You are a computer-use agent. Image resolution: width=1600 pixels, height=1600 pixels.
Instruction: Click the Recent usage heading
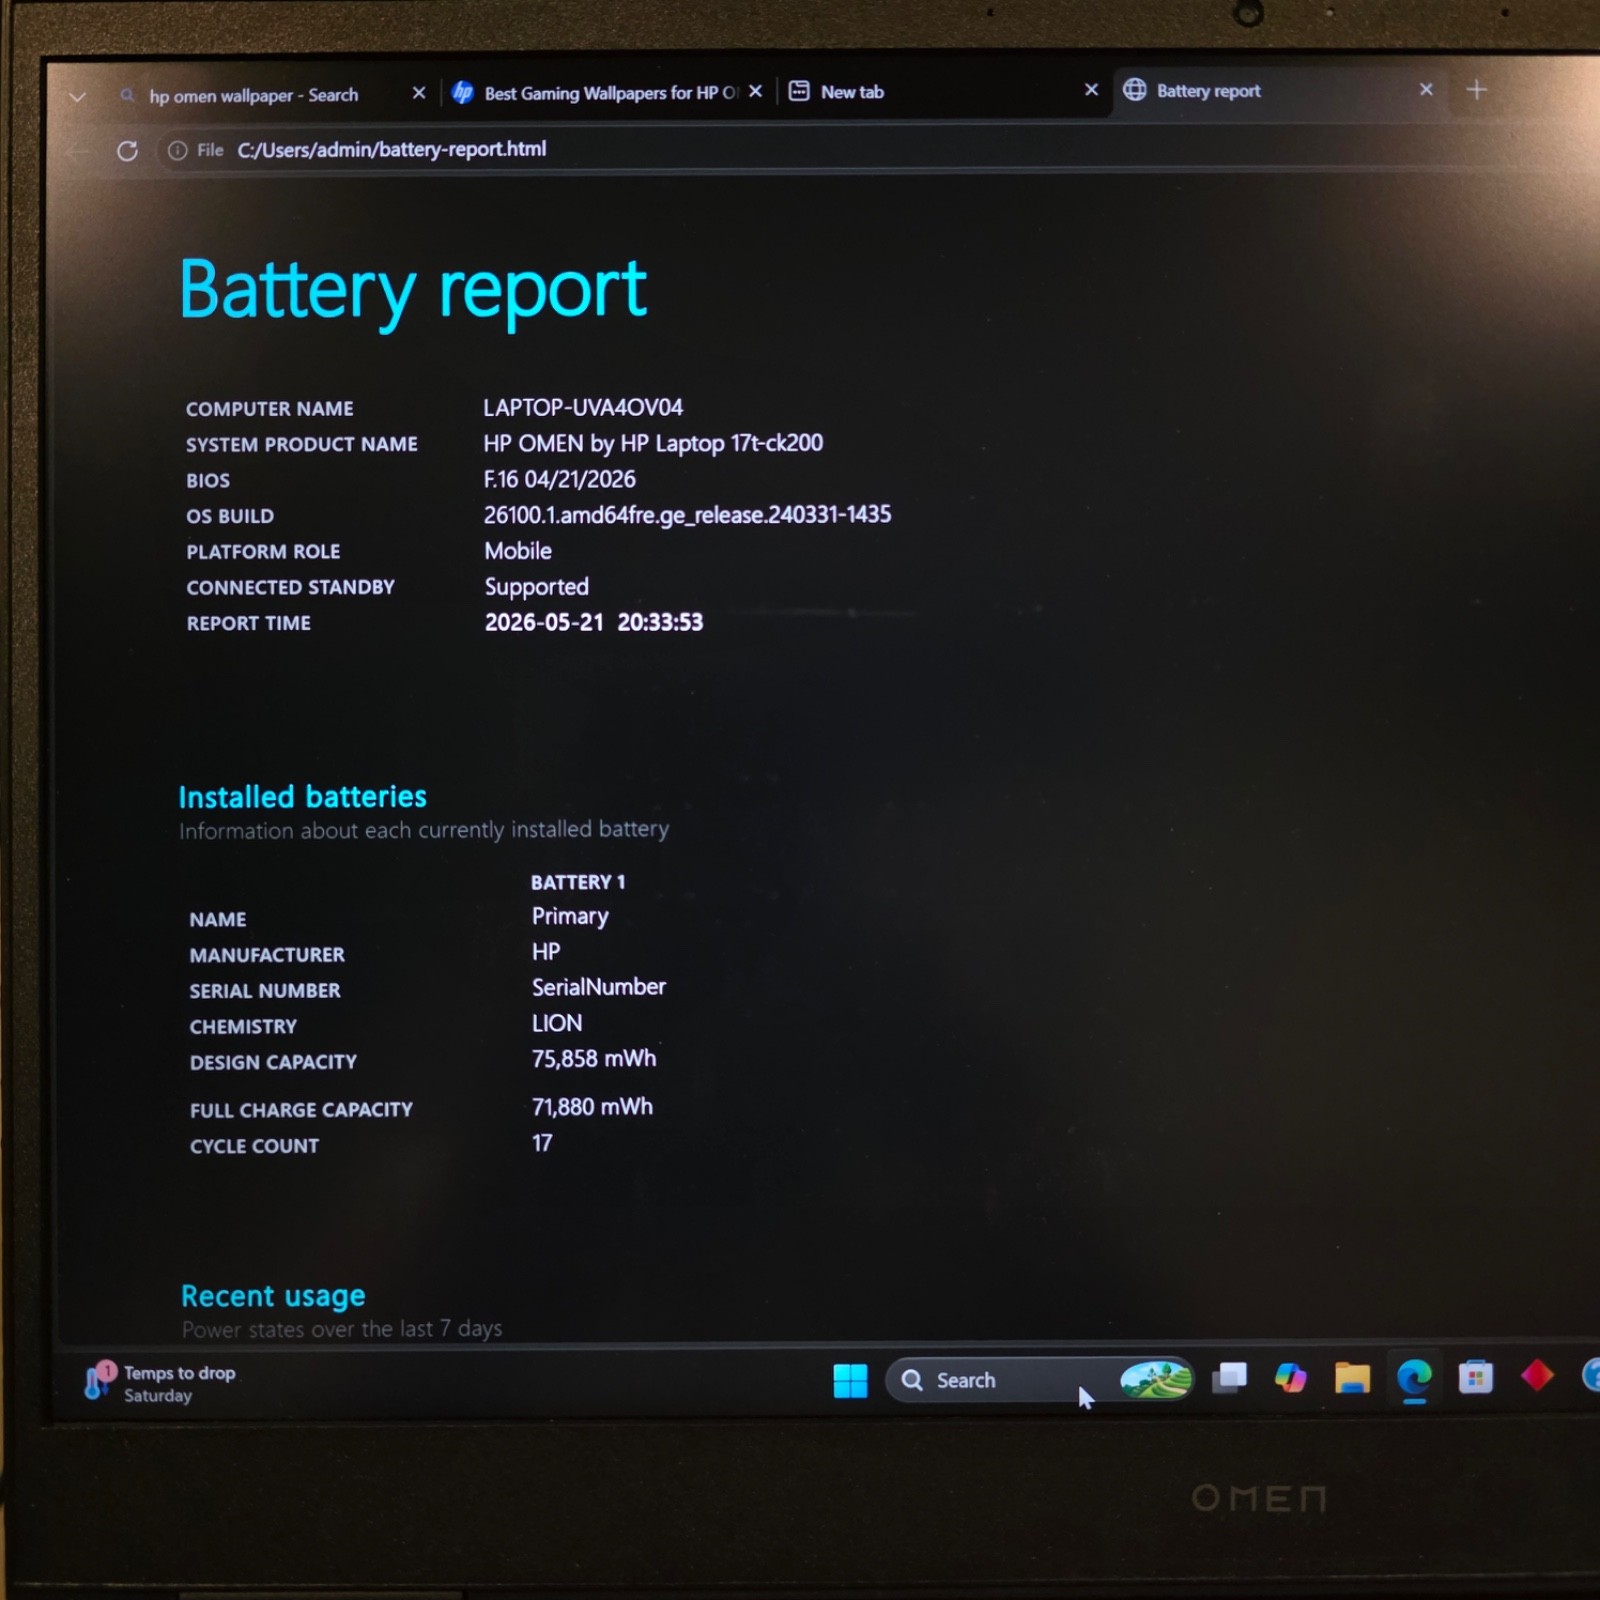pos(273,1296)
